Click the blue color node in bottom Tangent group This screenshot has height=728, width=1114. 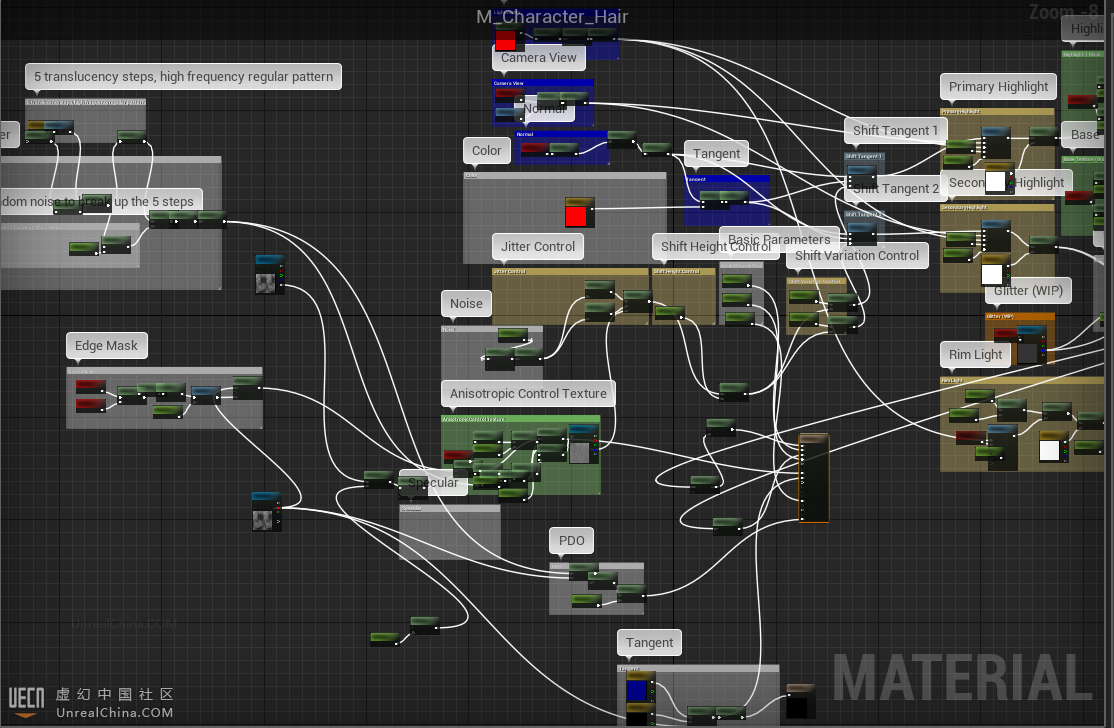coord(637,690)
